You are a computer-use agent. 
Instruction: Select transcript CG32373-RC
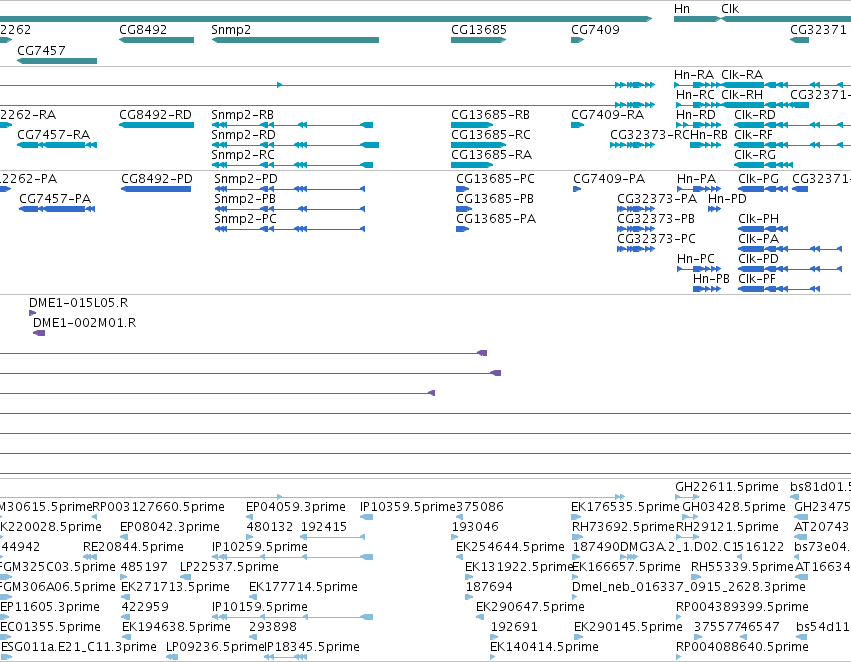(x=650, y=135)
